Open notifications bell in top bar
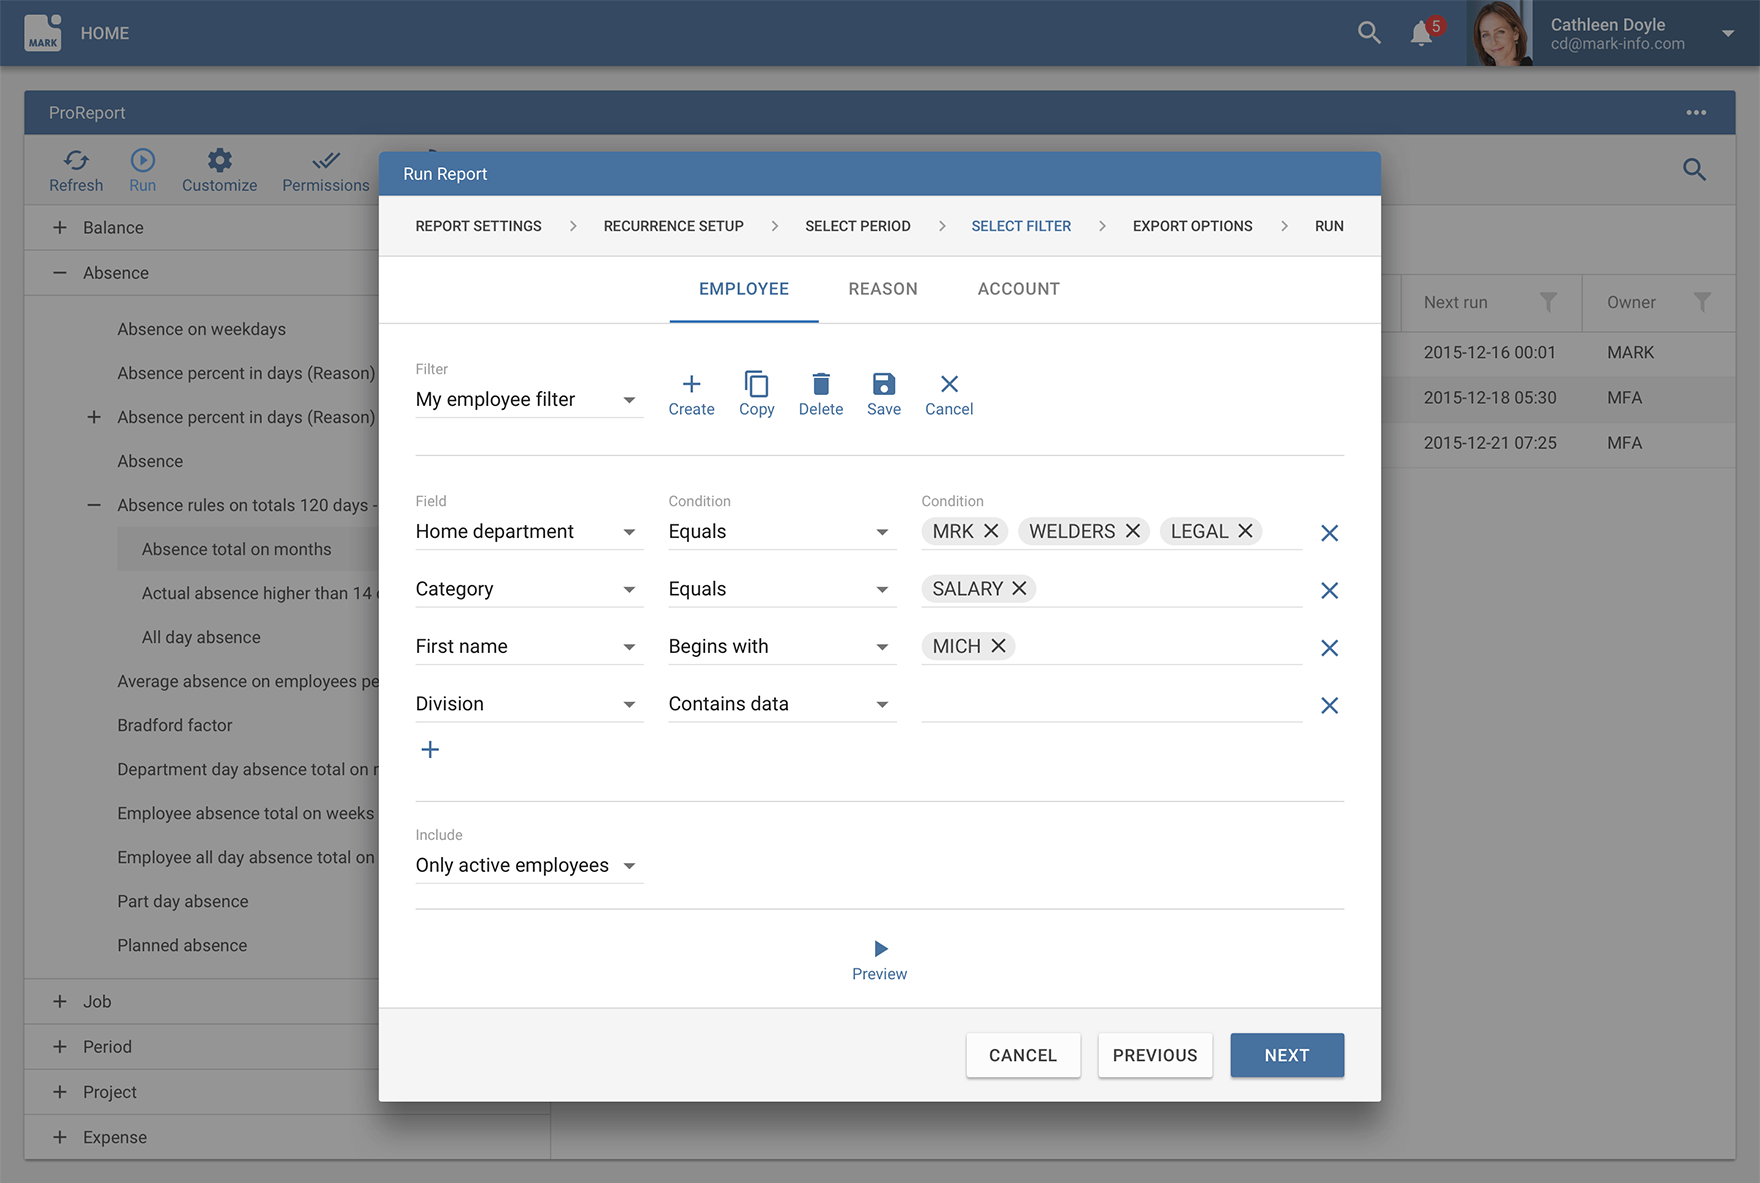This screenshot has width=1760, height=1183. pos(1421,33)
